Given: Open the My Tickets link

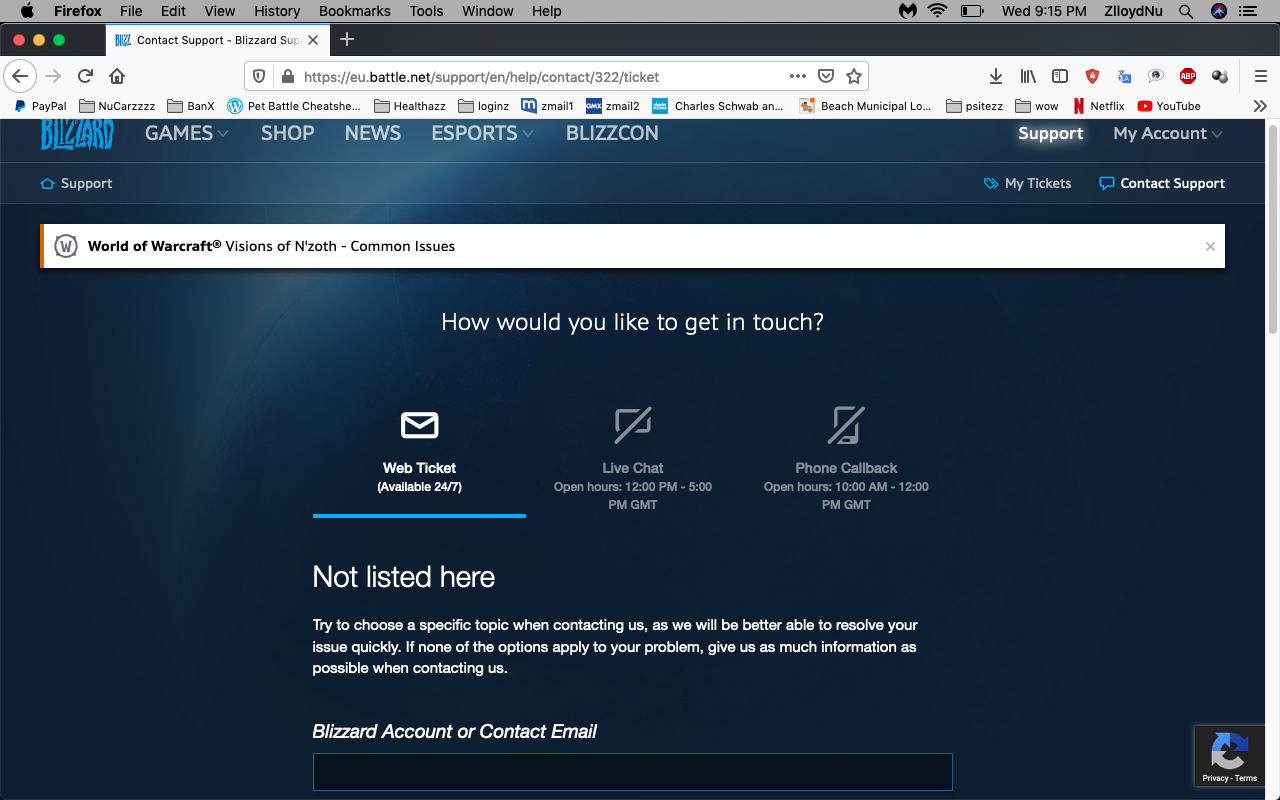Looking at the screenshot, I should tap(1027, 183).
